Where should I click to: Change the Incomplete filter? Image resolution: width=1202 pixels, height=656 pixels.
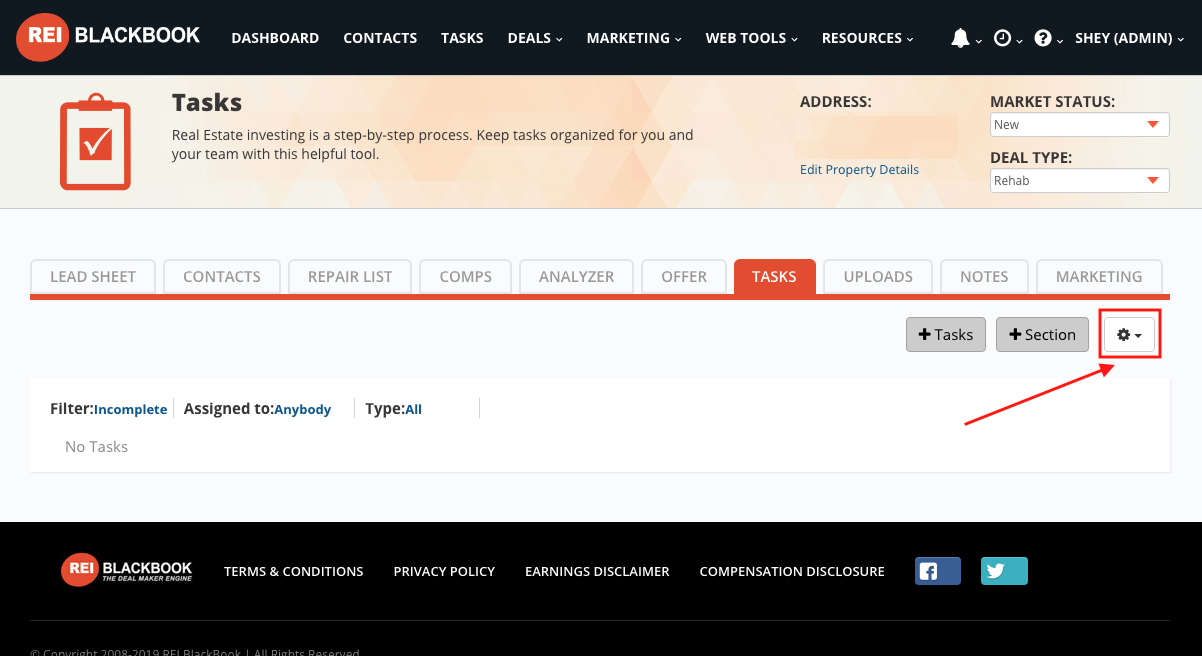click(x=130, y=409)
